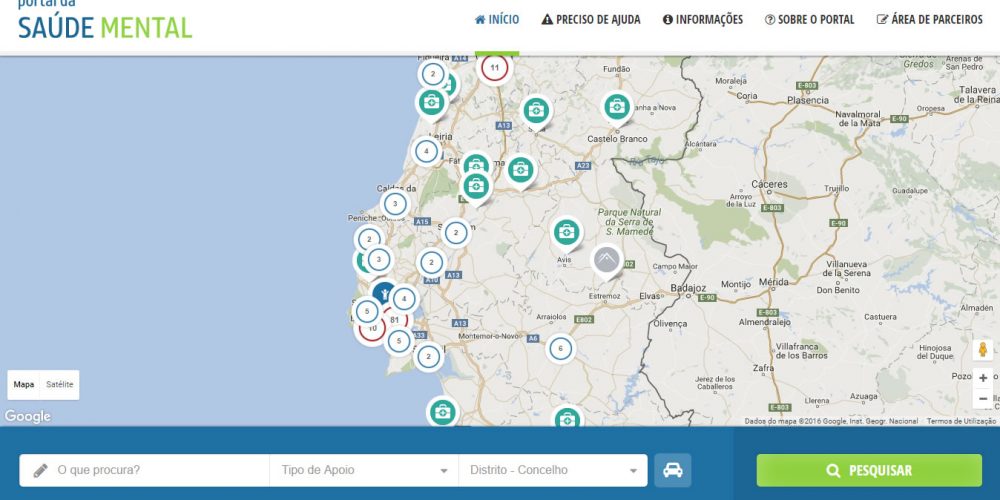The image size is (1000, 500).
Task: Open Sobre o Portal page
Action: (809, 20)
